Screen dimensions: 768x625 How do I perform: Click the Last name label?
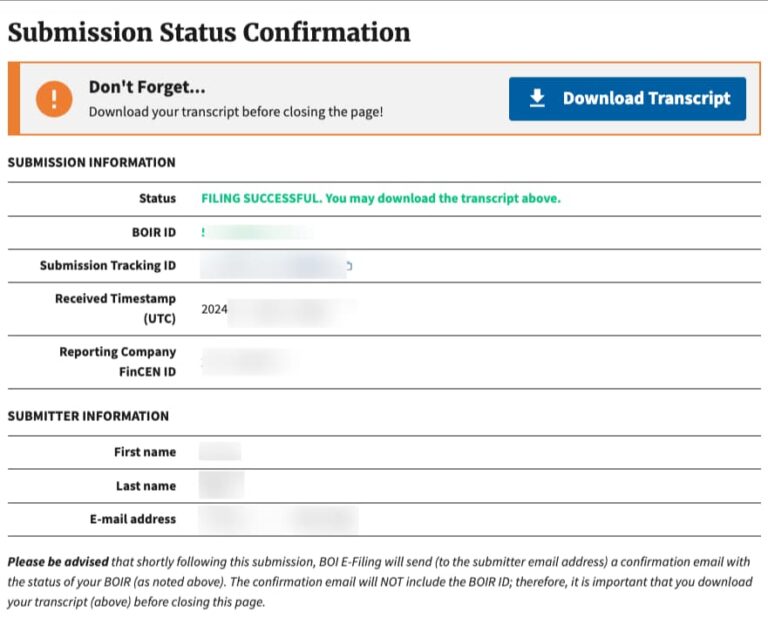[x=145, y=486]
